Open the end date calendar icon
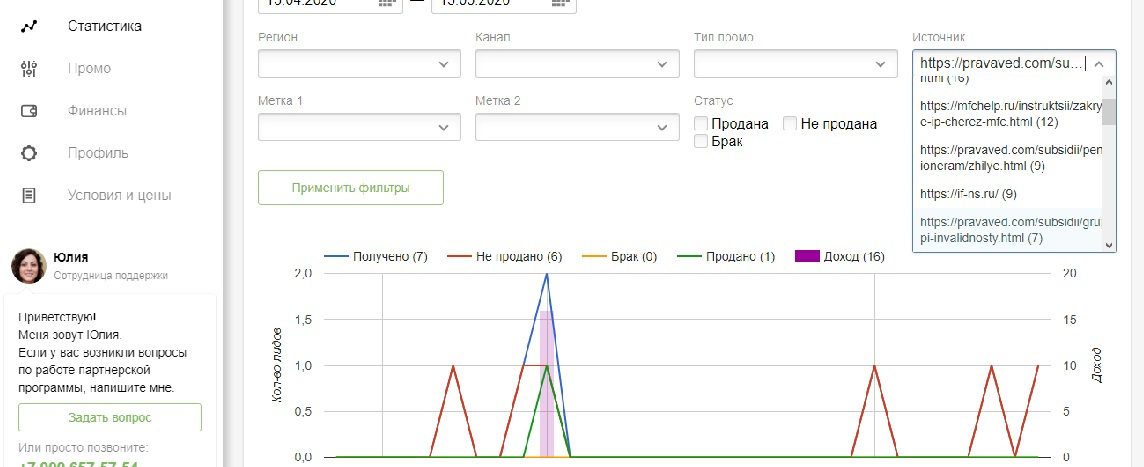 pos(566,4)
